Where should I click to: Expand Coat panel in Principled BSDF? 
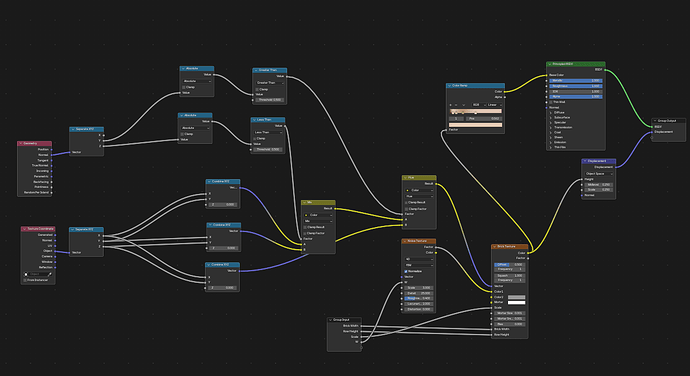(x=551, y=132)
